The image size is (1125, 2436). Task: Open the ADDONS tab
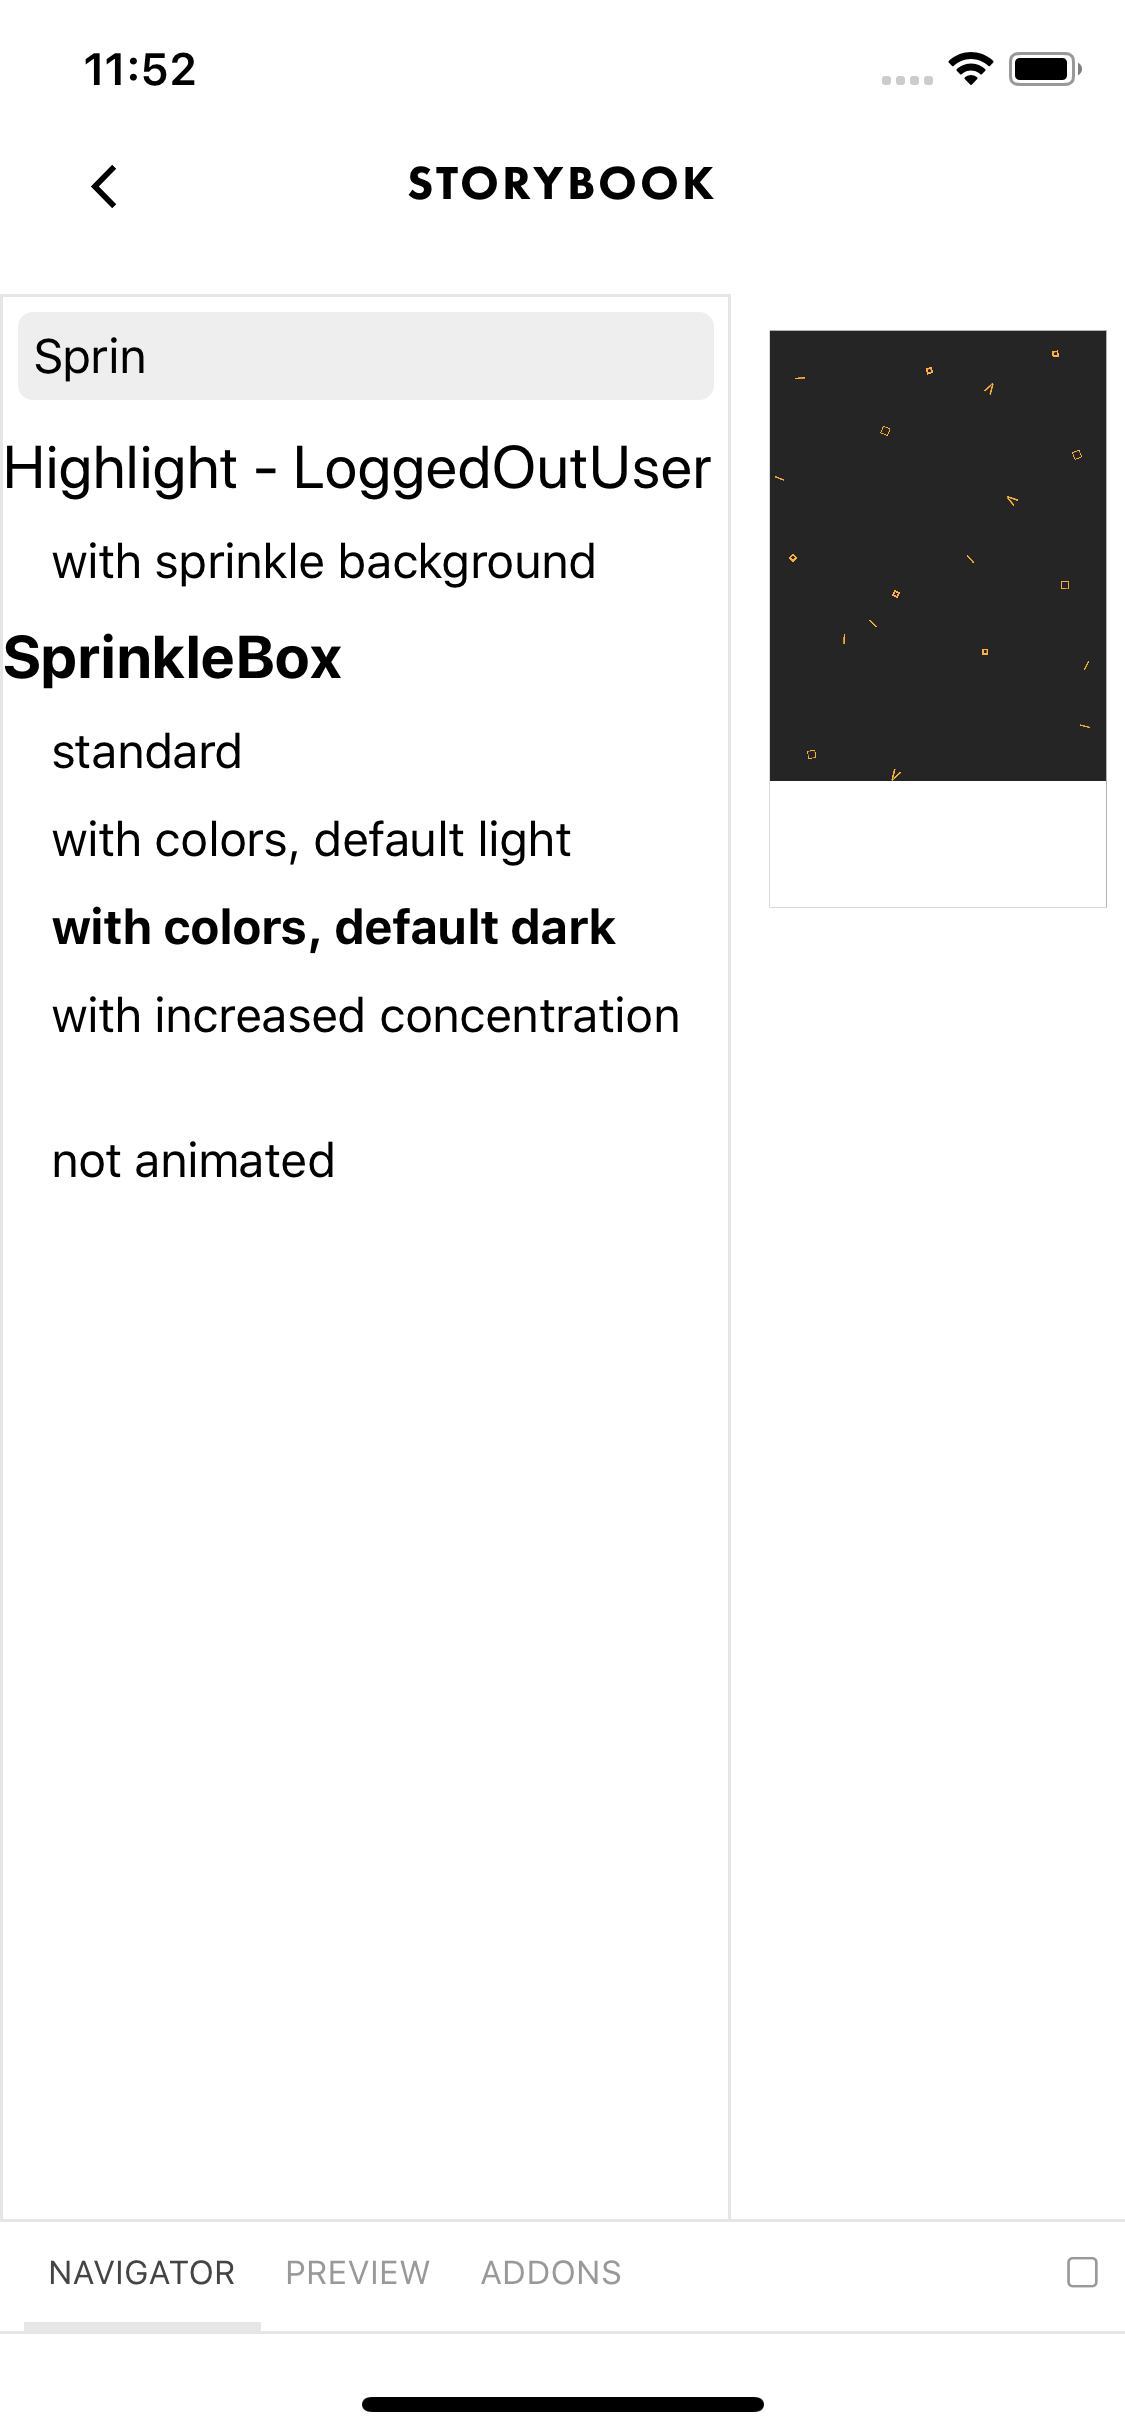point(551,2273)
